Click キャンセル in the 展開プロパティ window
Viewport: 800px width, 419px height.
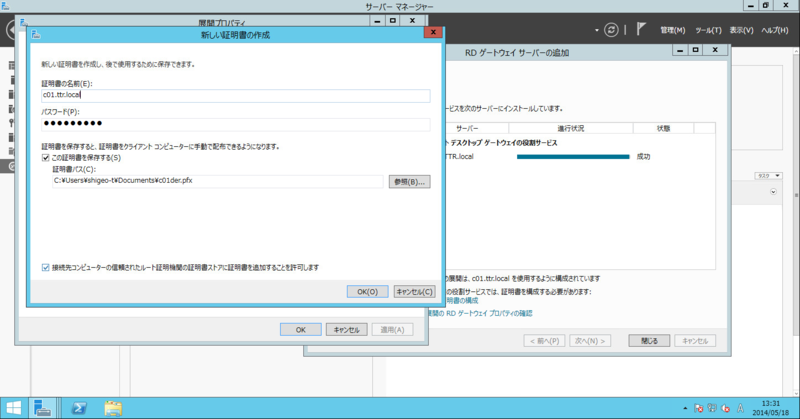(x=346, y=330)
